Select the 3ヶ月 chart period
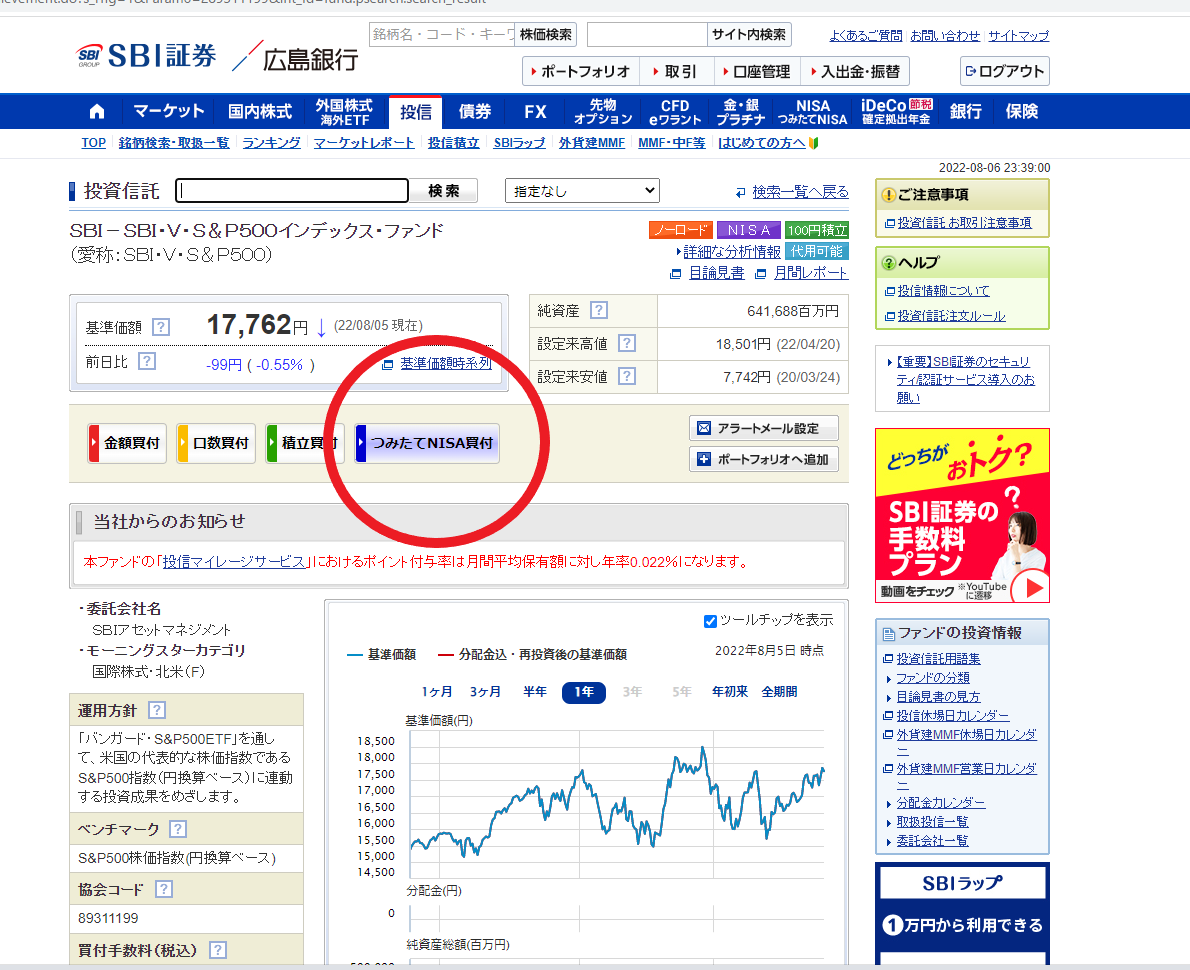Viewport: 1190px width, 970px height. tap(485, 691)
